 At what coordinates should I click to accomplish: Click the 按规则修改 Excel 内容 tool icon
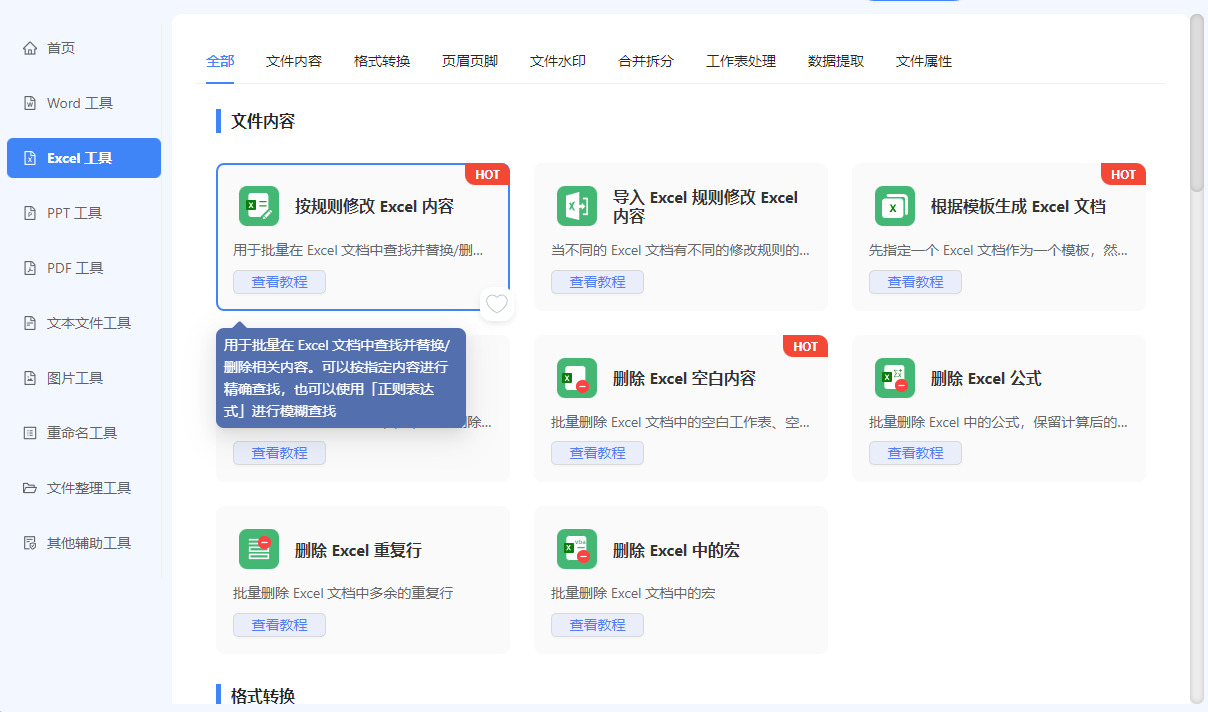(259, 206)
